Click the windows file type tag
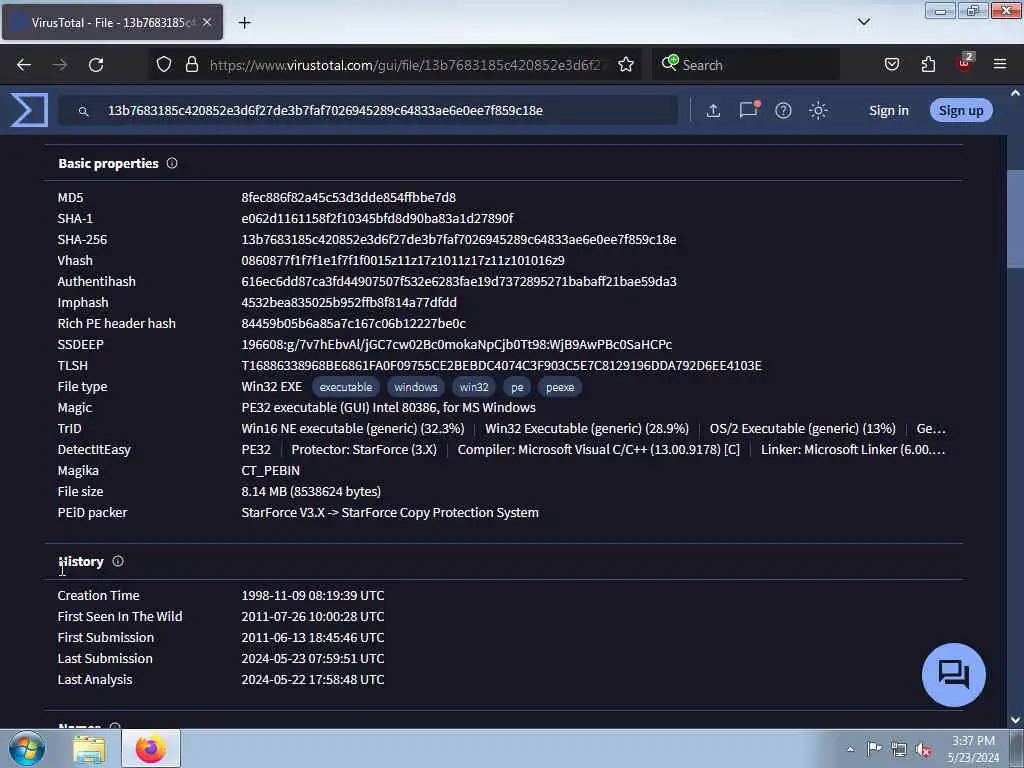 point(415,387)
